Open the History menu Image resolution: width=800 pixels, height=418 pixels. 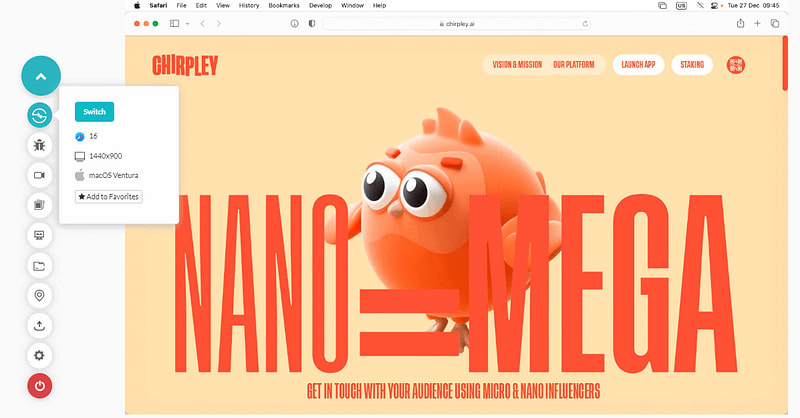(x=249, y=6)
